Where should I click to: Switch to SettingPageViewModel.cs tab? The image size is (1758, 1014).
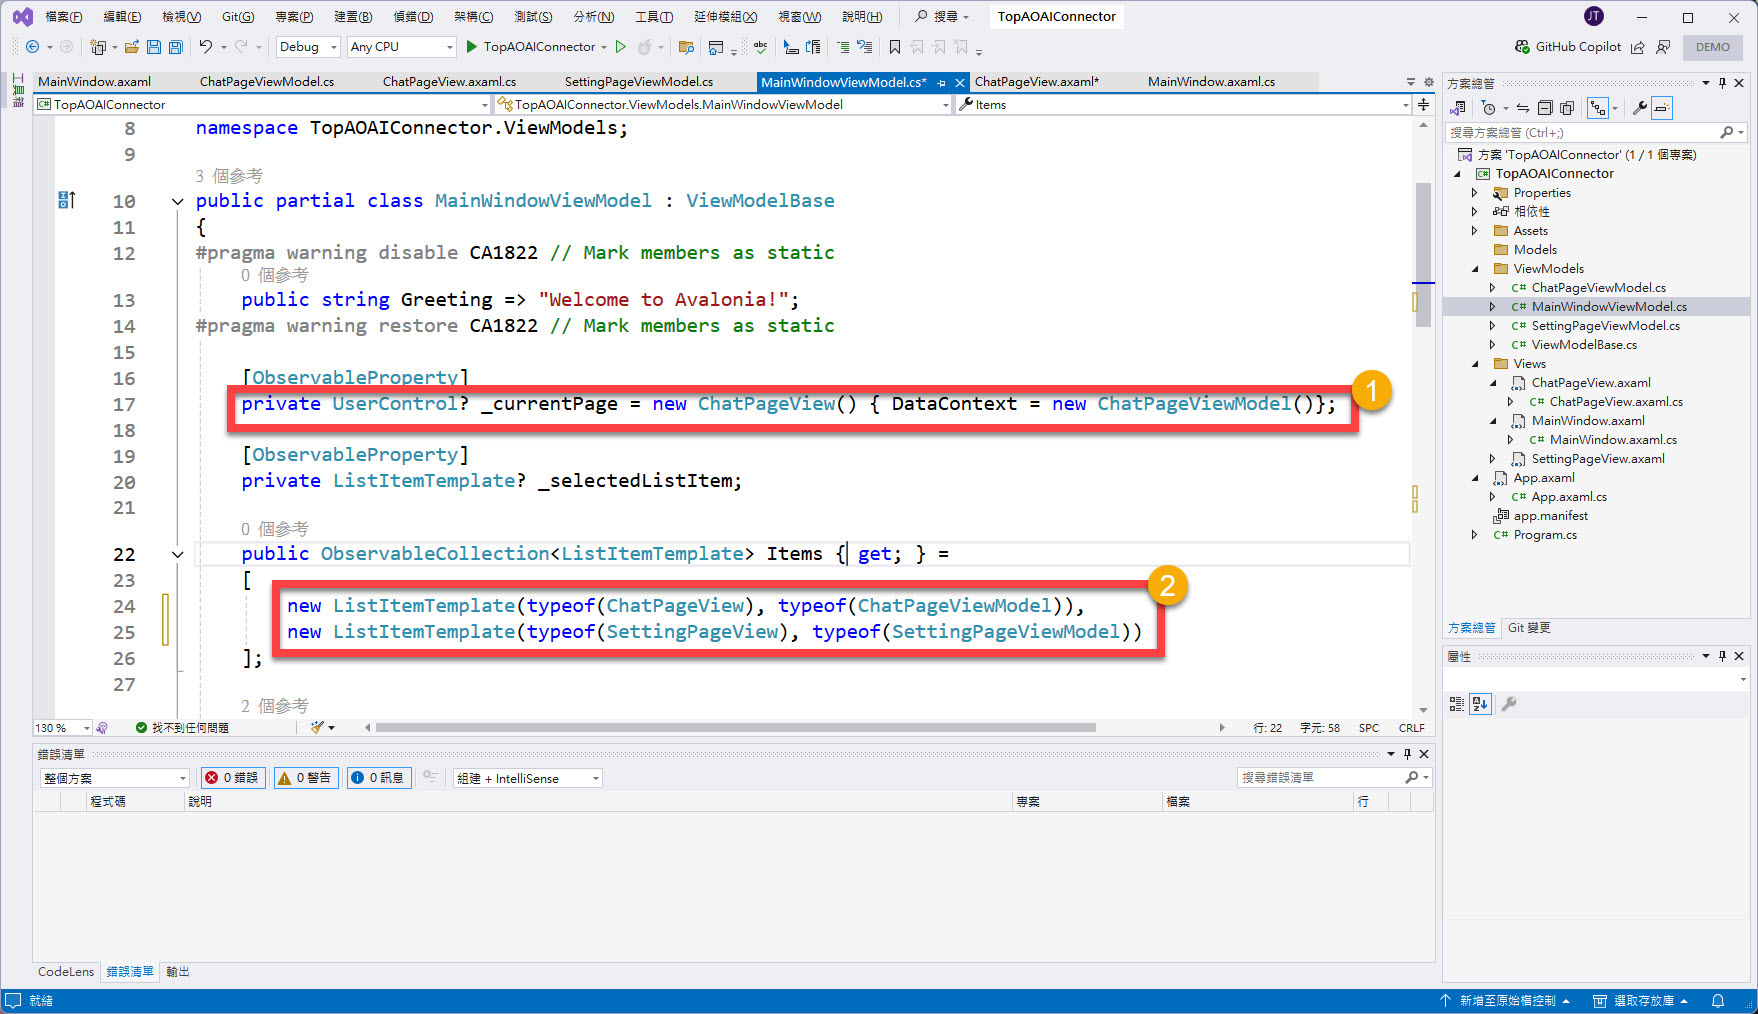pos(639,82)
